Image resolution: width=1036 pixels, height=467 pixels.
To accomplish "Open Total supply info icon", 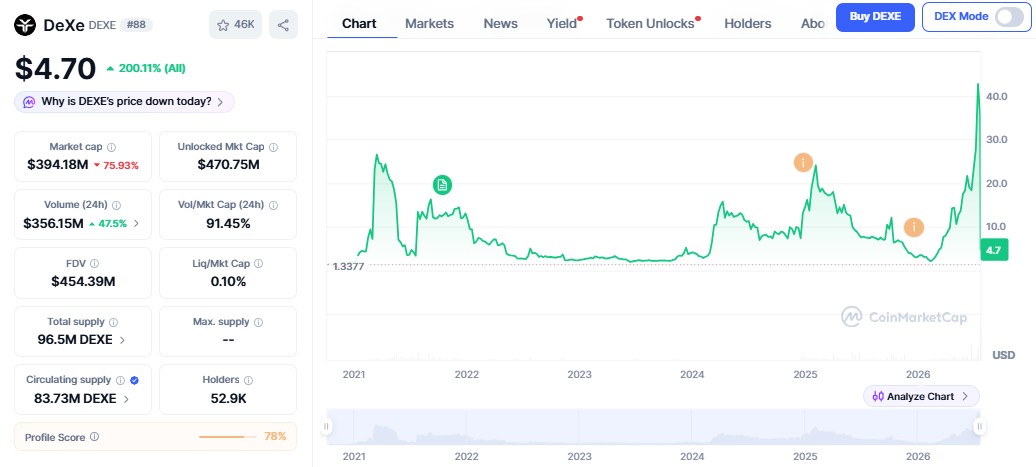I will pos(113,322).
